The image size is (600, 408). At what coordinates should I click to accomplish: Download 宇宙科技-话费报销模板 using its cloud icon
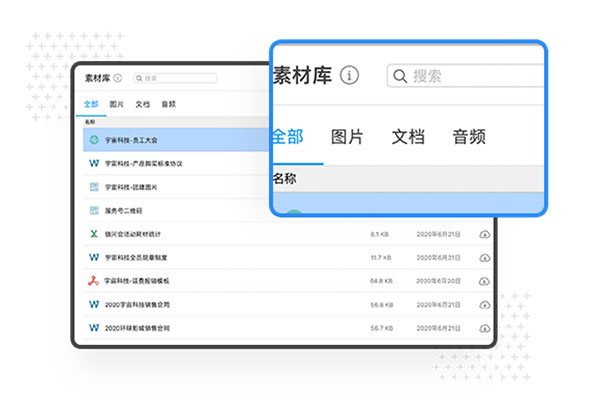click(x=484, y=281)
